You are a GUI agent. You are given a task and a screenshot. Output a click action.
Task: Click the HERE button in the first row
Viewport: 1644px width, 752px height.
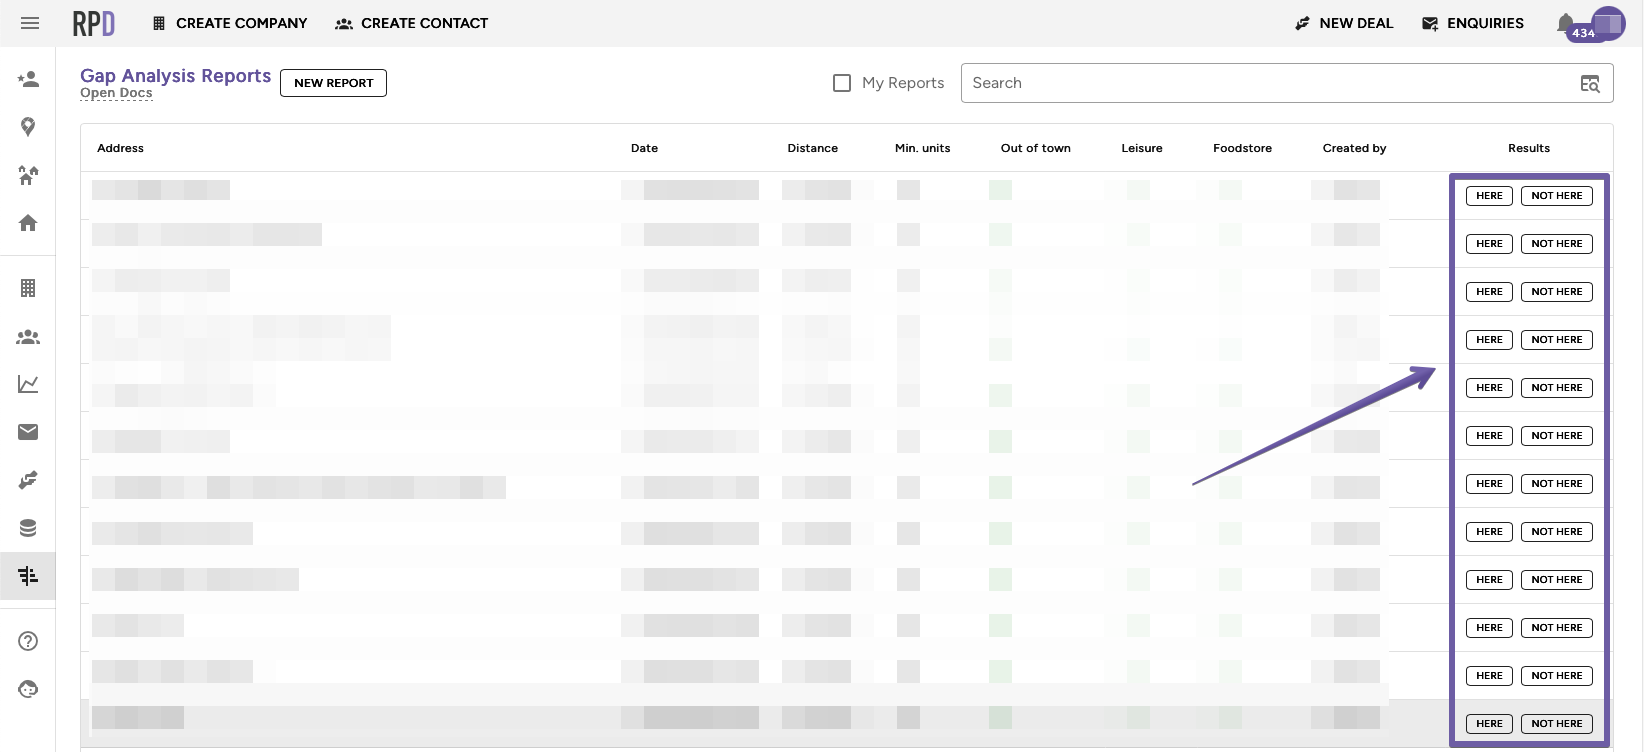pos(1489,196)
